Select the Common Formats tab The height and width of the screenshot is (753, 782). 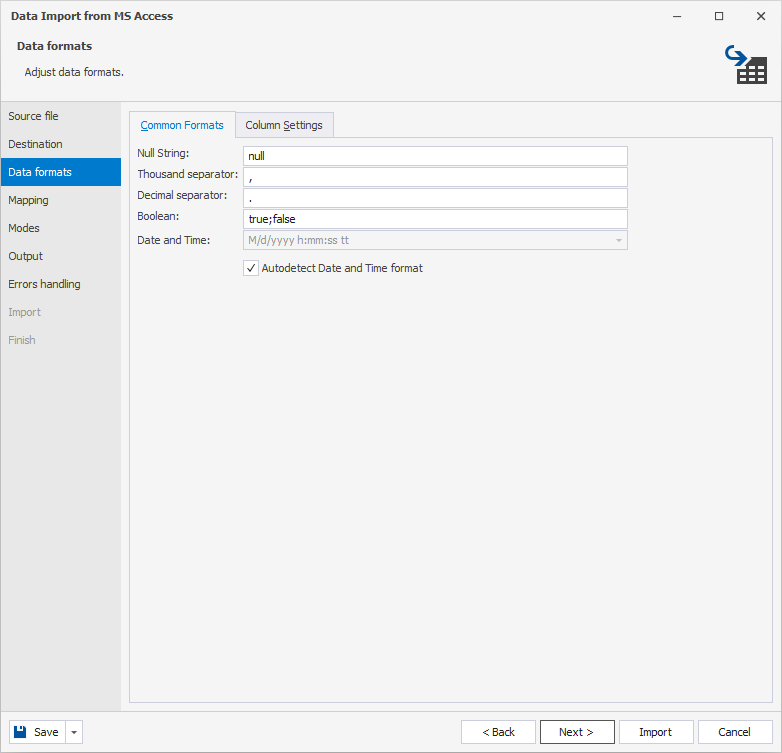click(182, 125)
